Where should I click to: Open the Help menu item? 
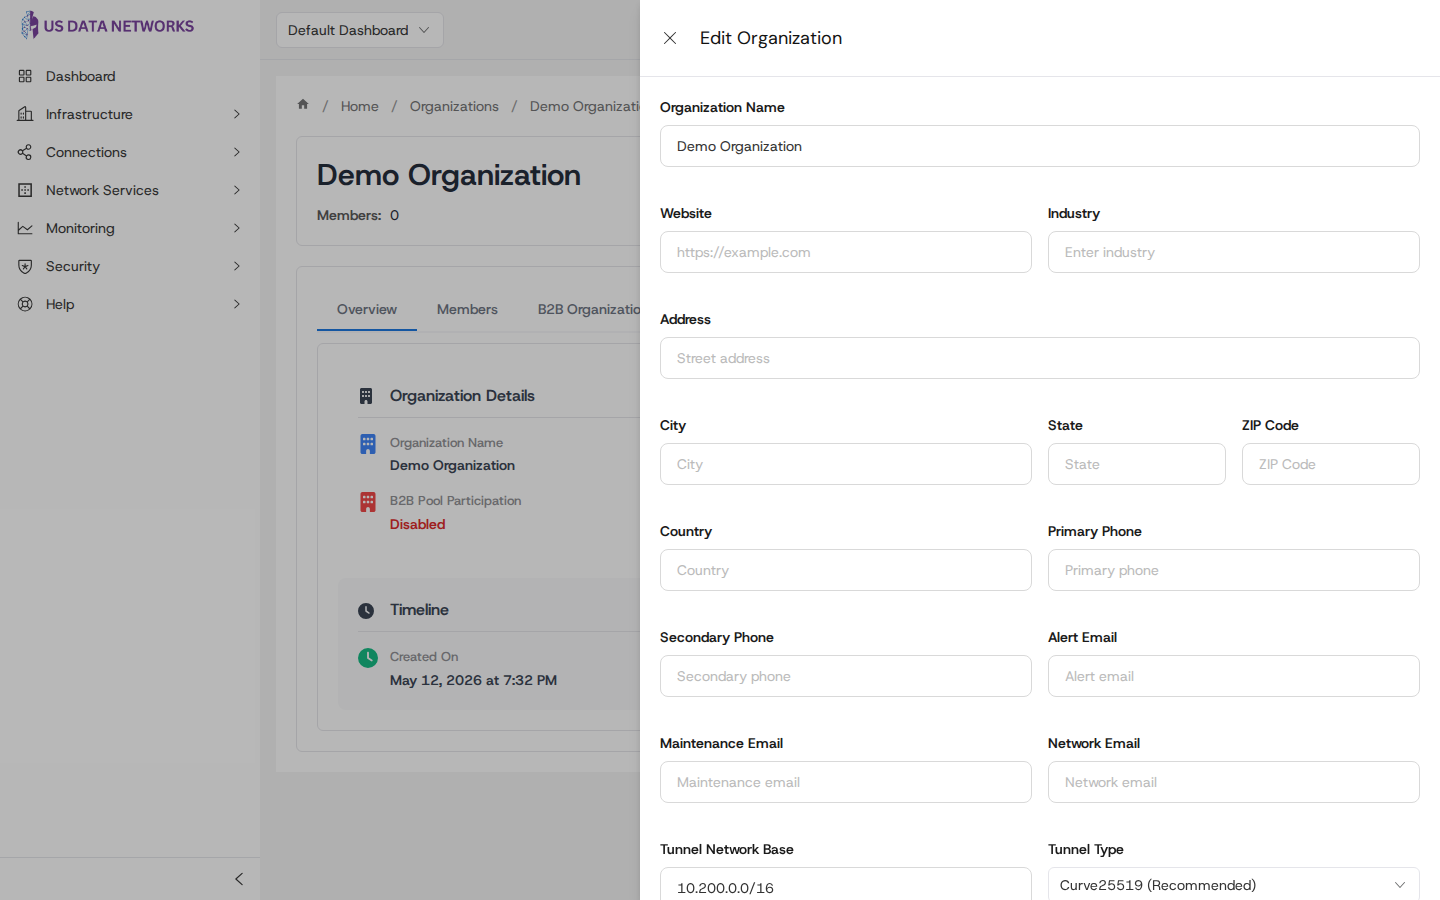(x=130, y=304)
